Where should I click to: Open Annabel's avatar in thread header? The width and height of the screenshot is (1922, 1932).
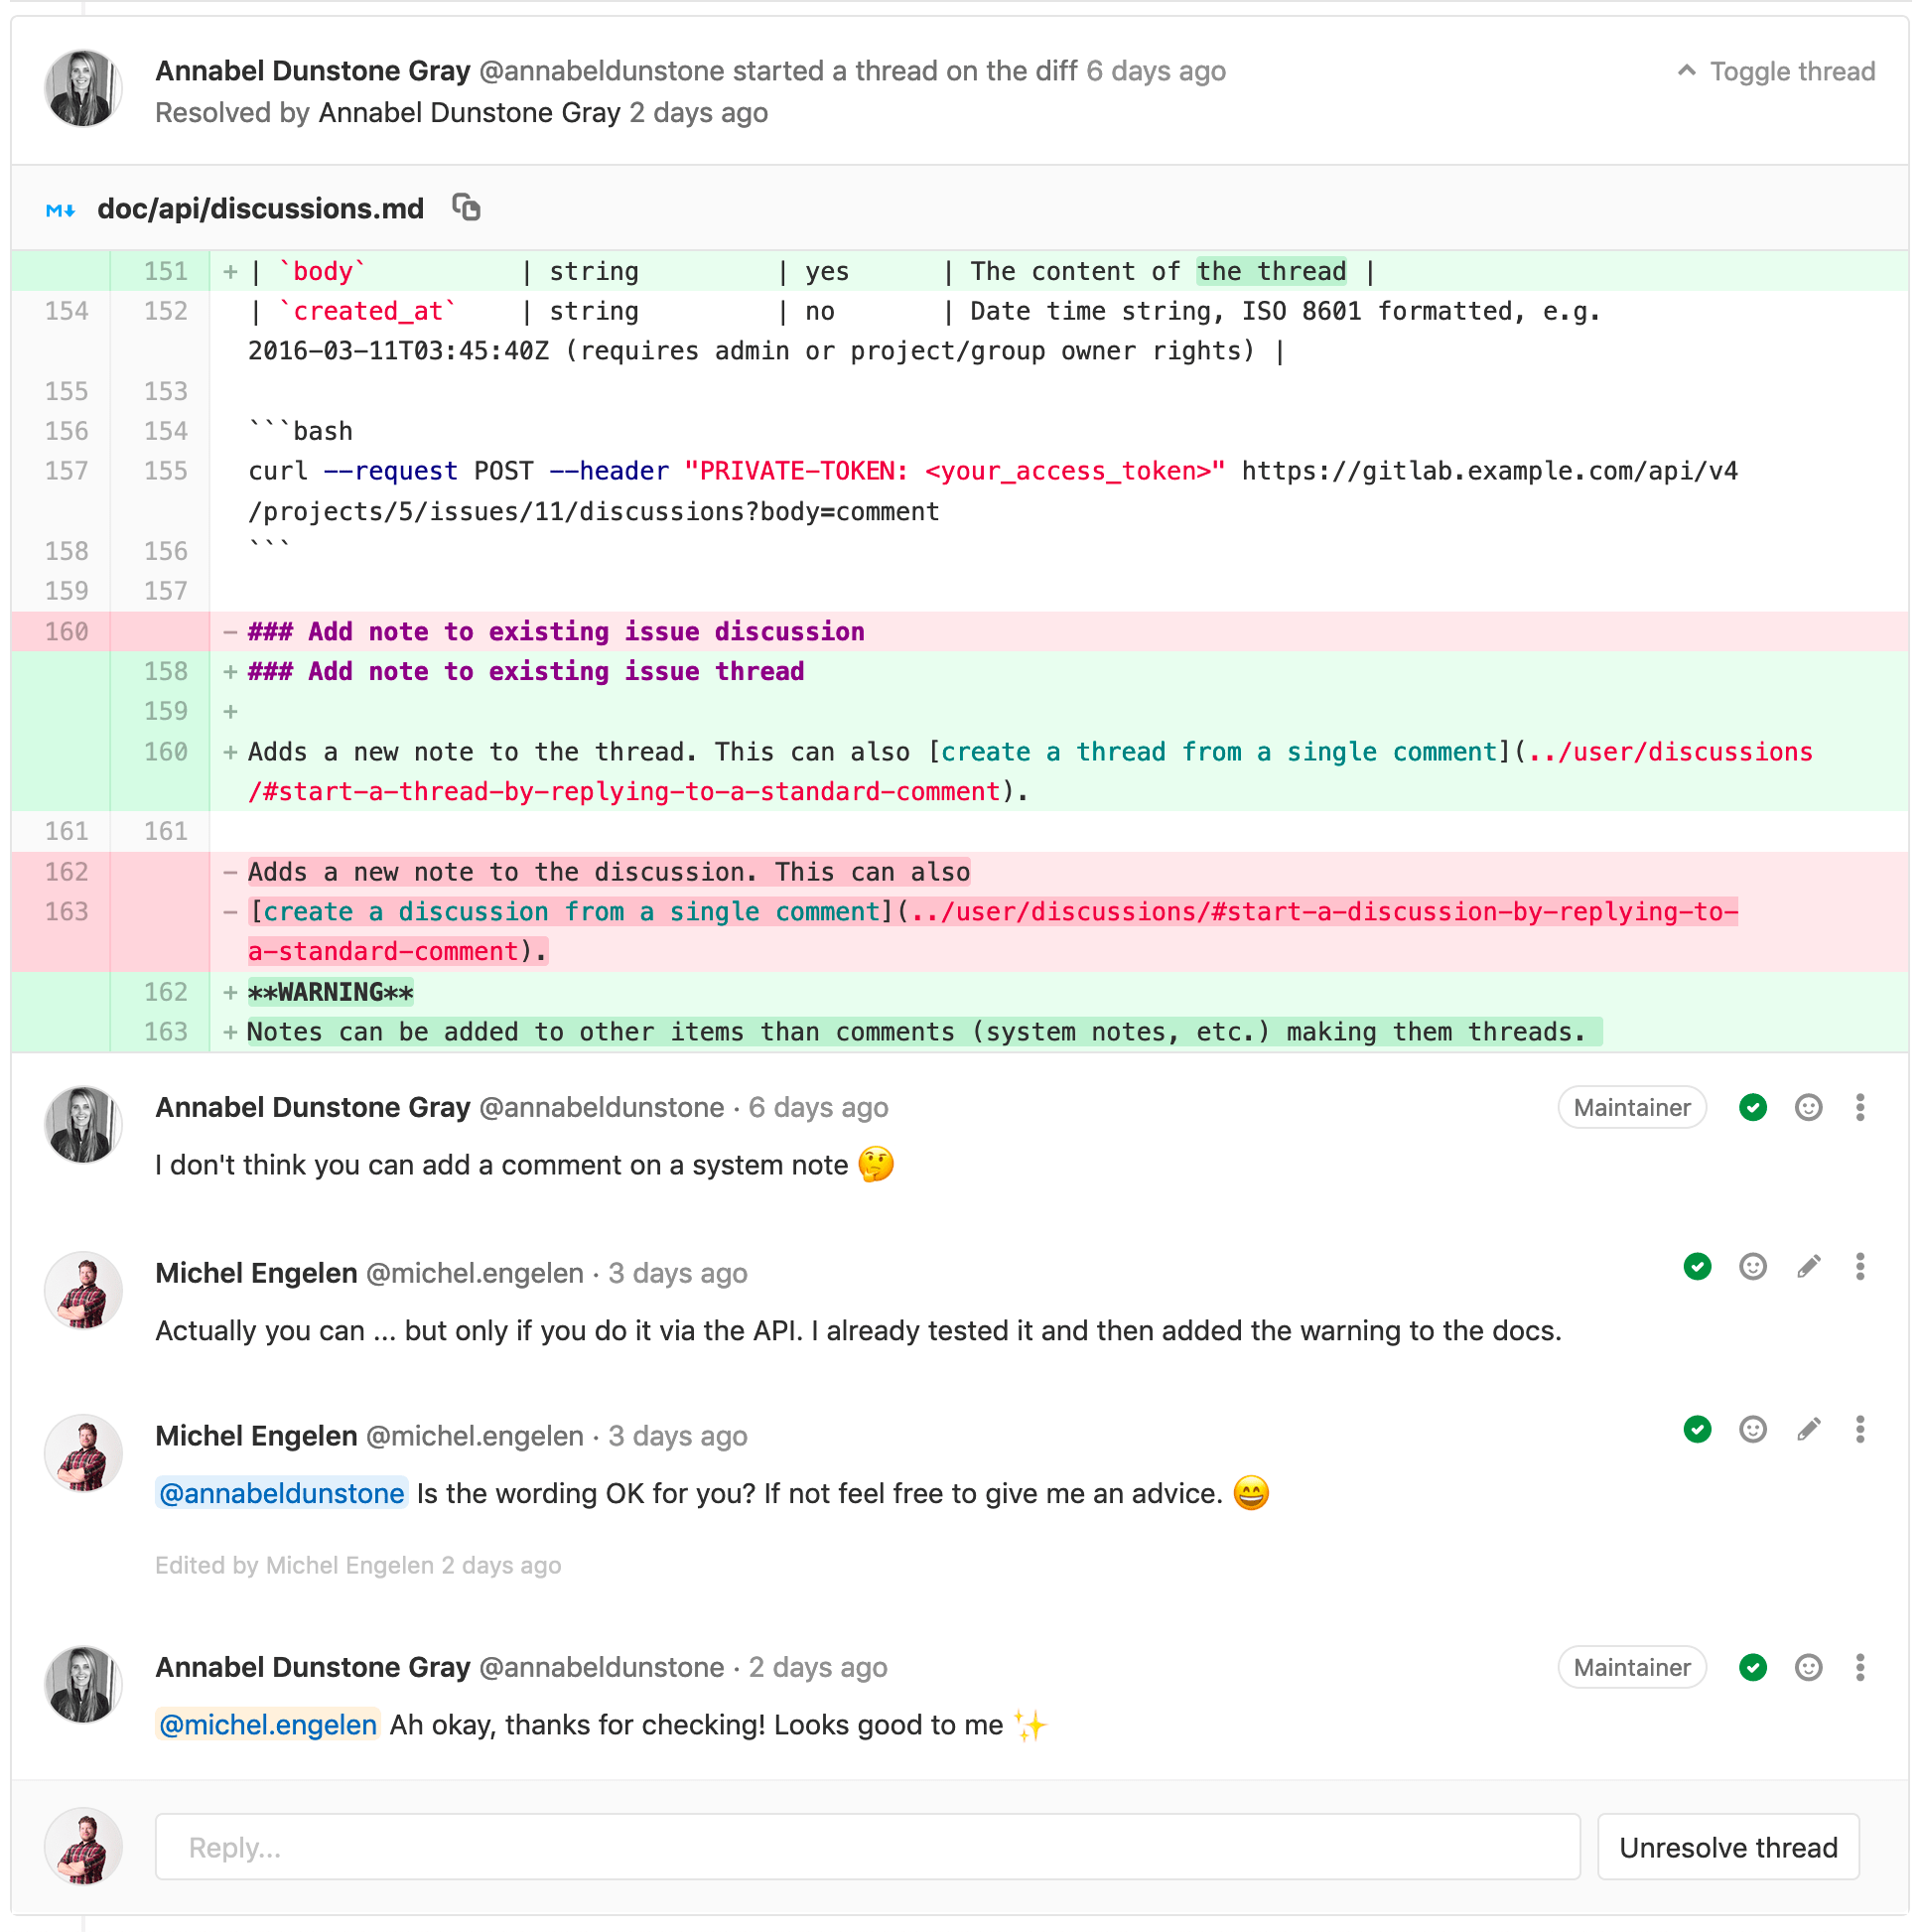(83, 88)
